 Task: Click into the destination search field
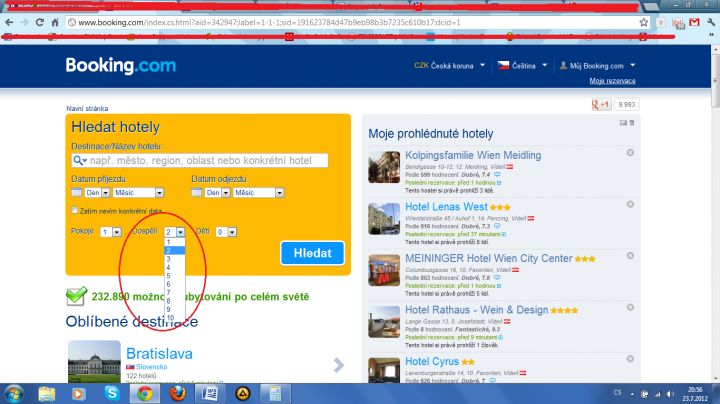(x=200, y=160)
